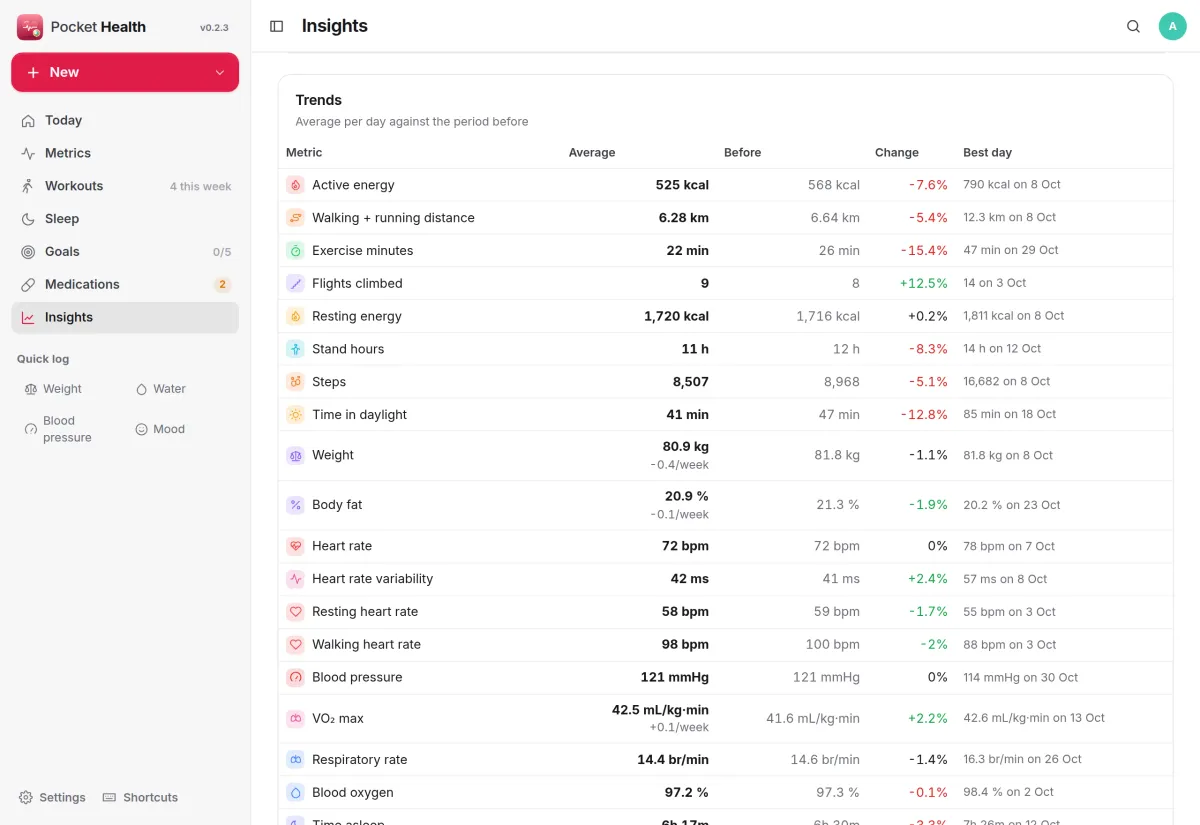The width and height of the screenshot is (1200, 825).
Task: Click the 42.5 mL/kg·min value
Action: [x=660, y=710]
